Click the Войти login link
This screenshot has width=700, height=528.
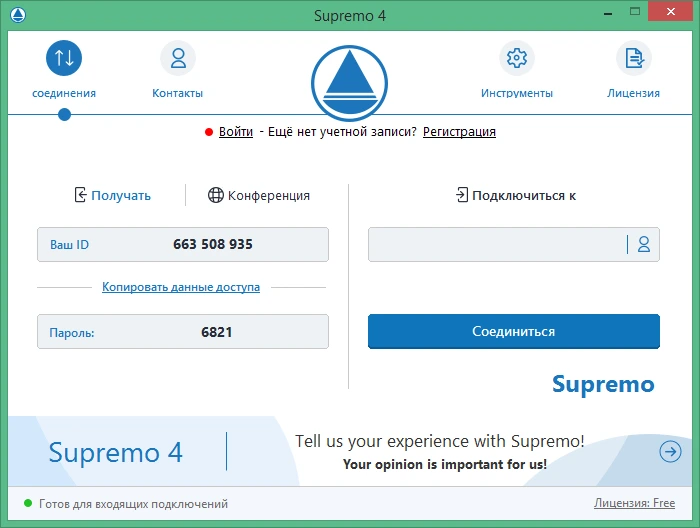click(x=236, y=132)
